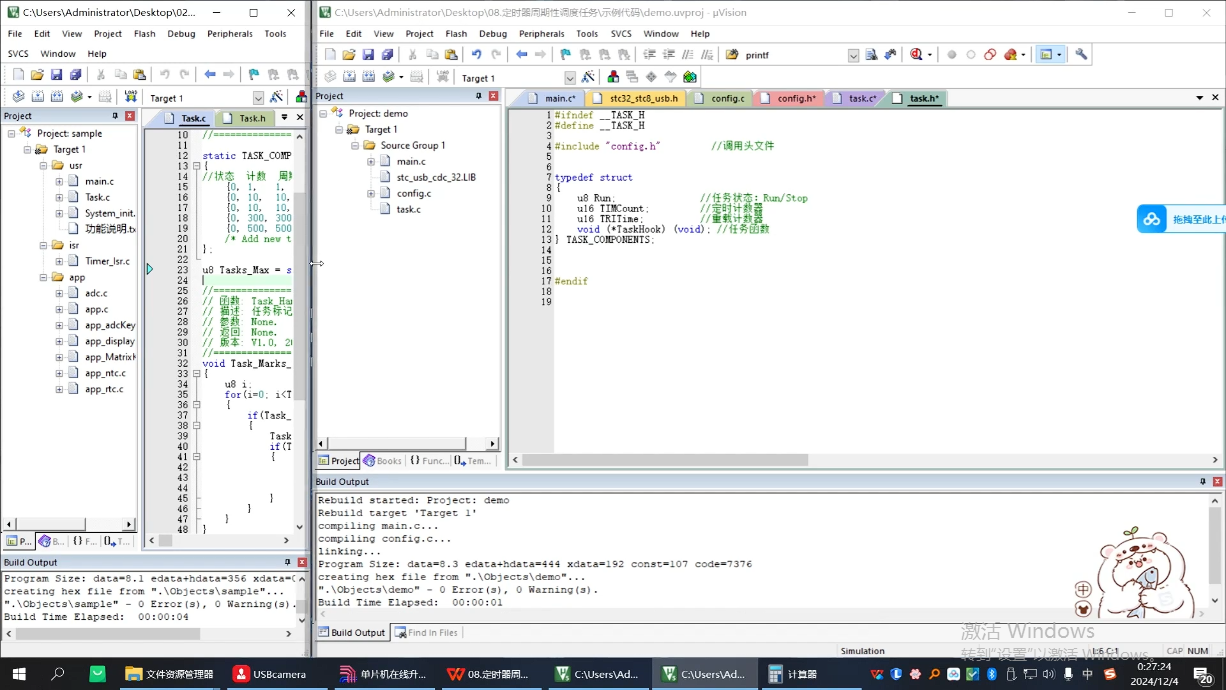This screenshot has height=690, width=1226.
Task: Close demo window Project panel
Action: [493, 96]
